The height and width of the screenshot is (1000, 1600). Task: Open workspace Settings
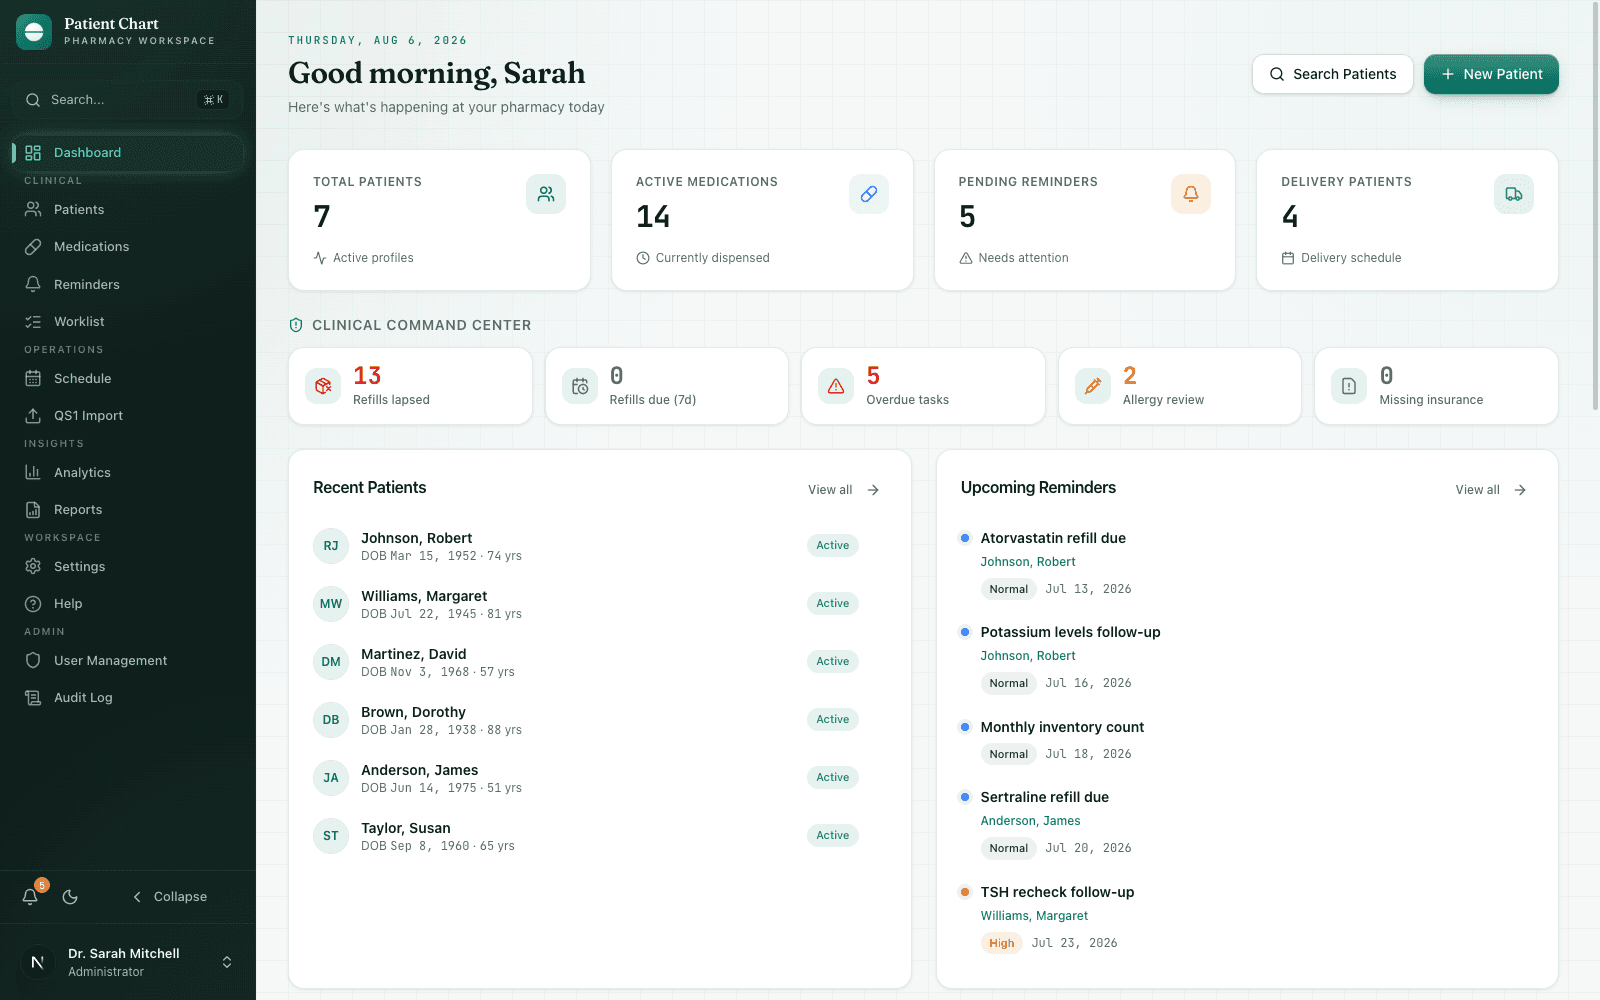coord(128,567)
